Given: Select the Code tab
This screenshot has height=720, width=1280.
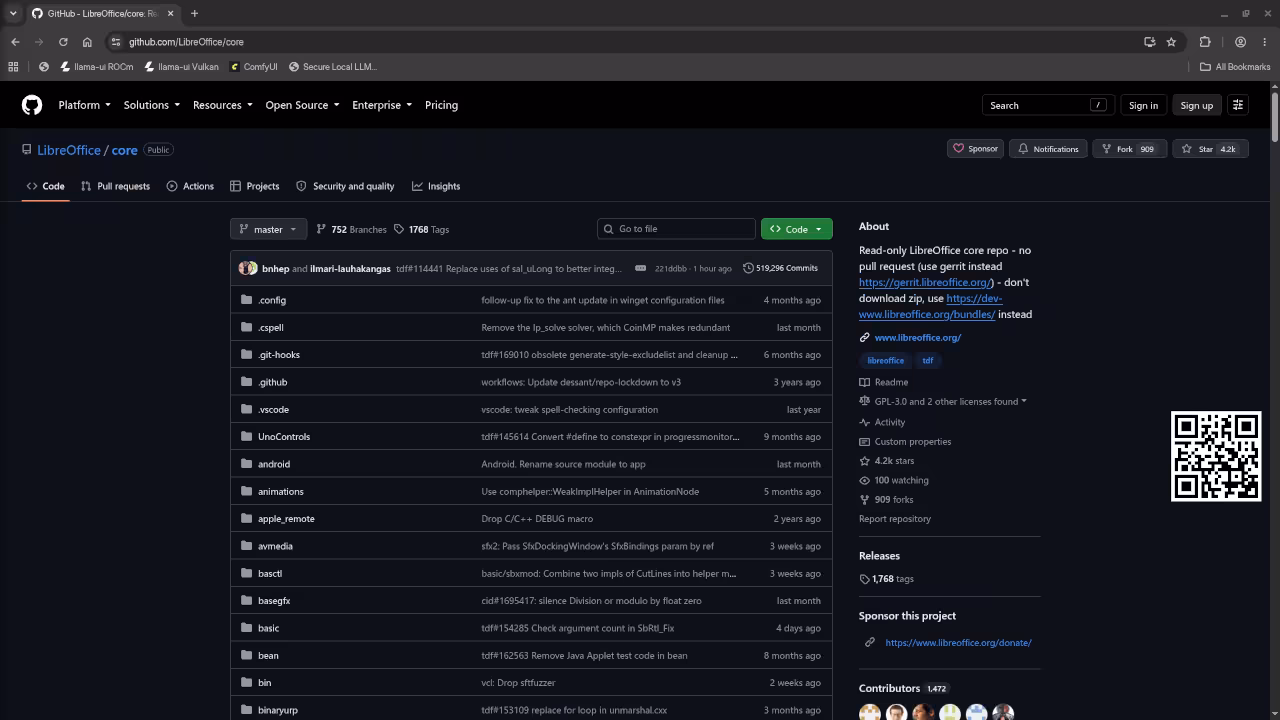Looking at the screenshot, I should [46, 186].
